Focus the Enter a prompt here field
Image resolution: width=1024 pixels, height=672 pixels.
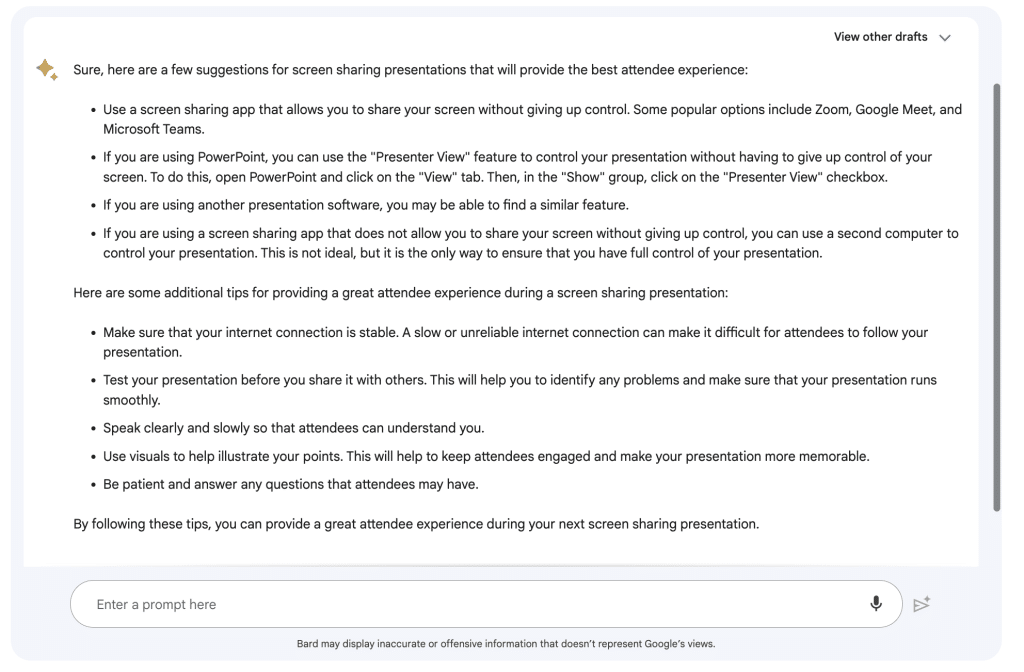pyautogui.click(x=470, y=604)
